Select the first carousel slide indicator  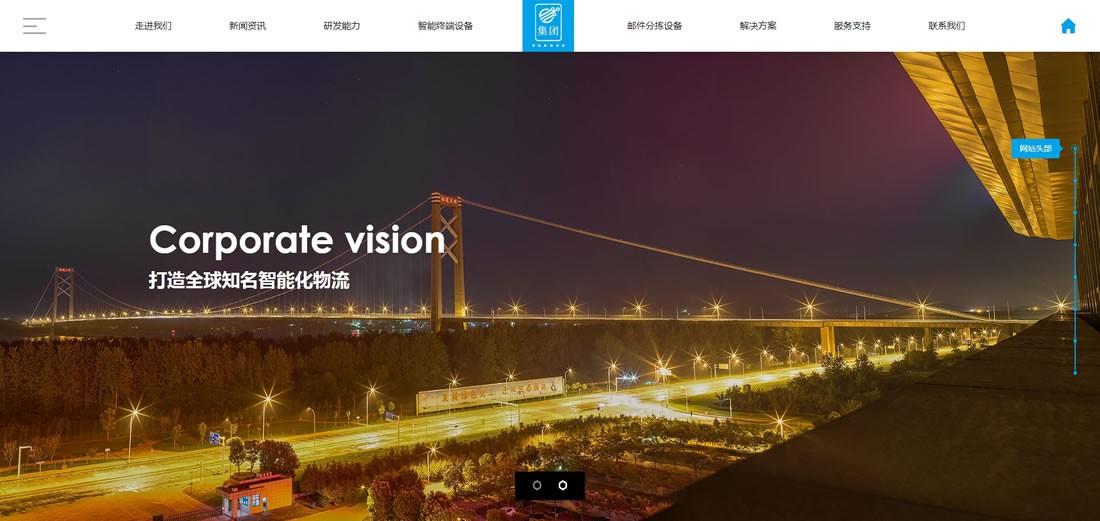[x=537, y=485]
